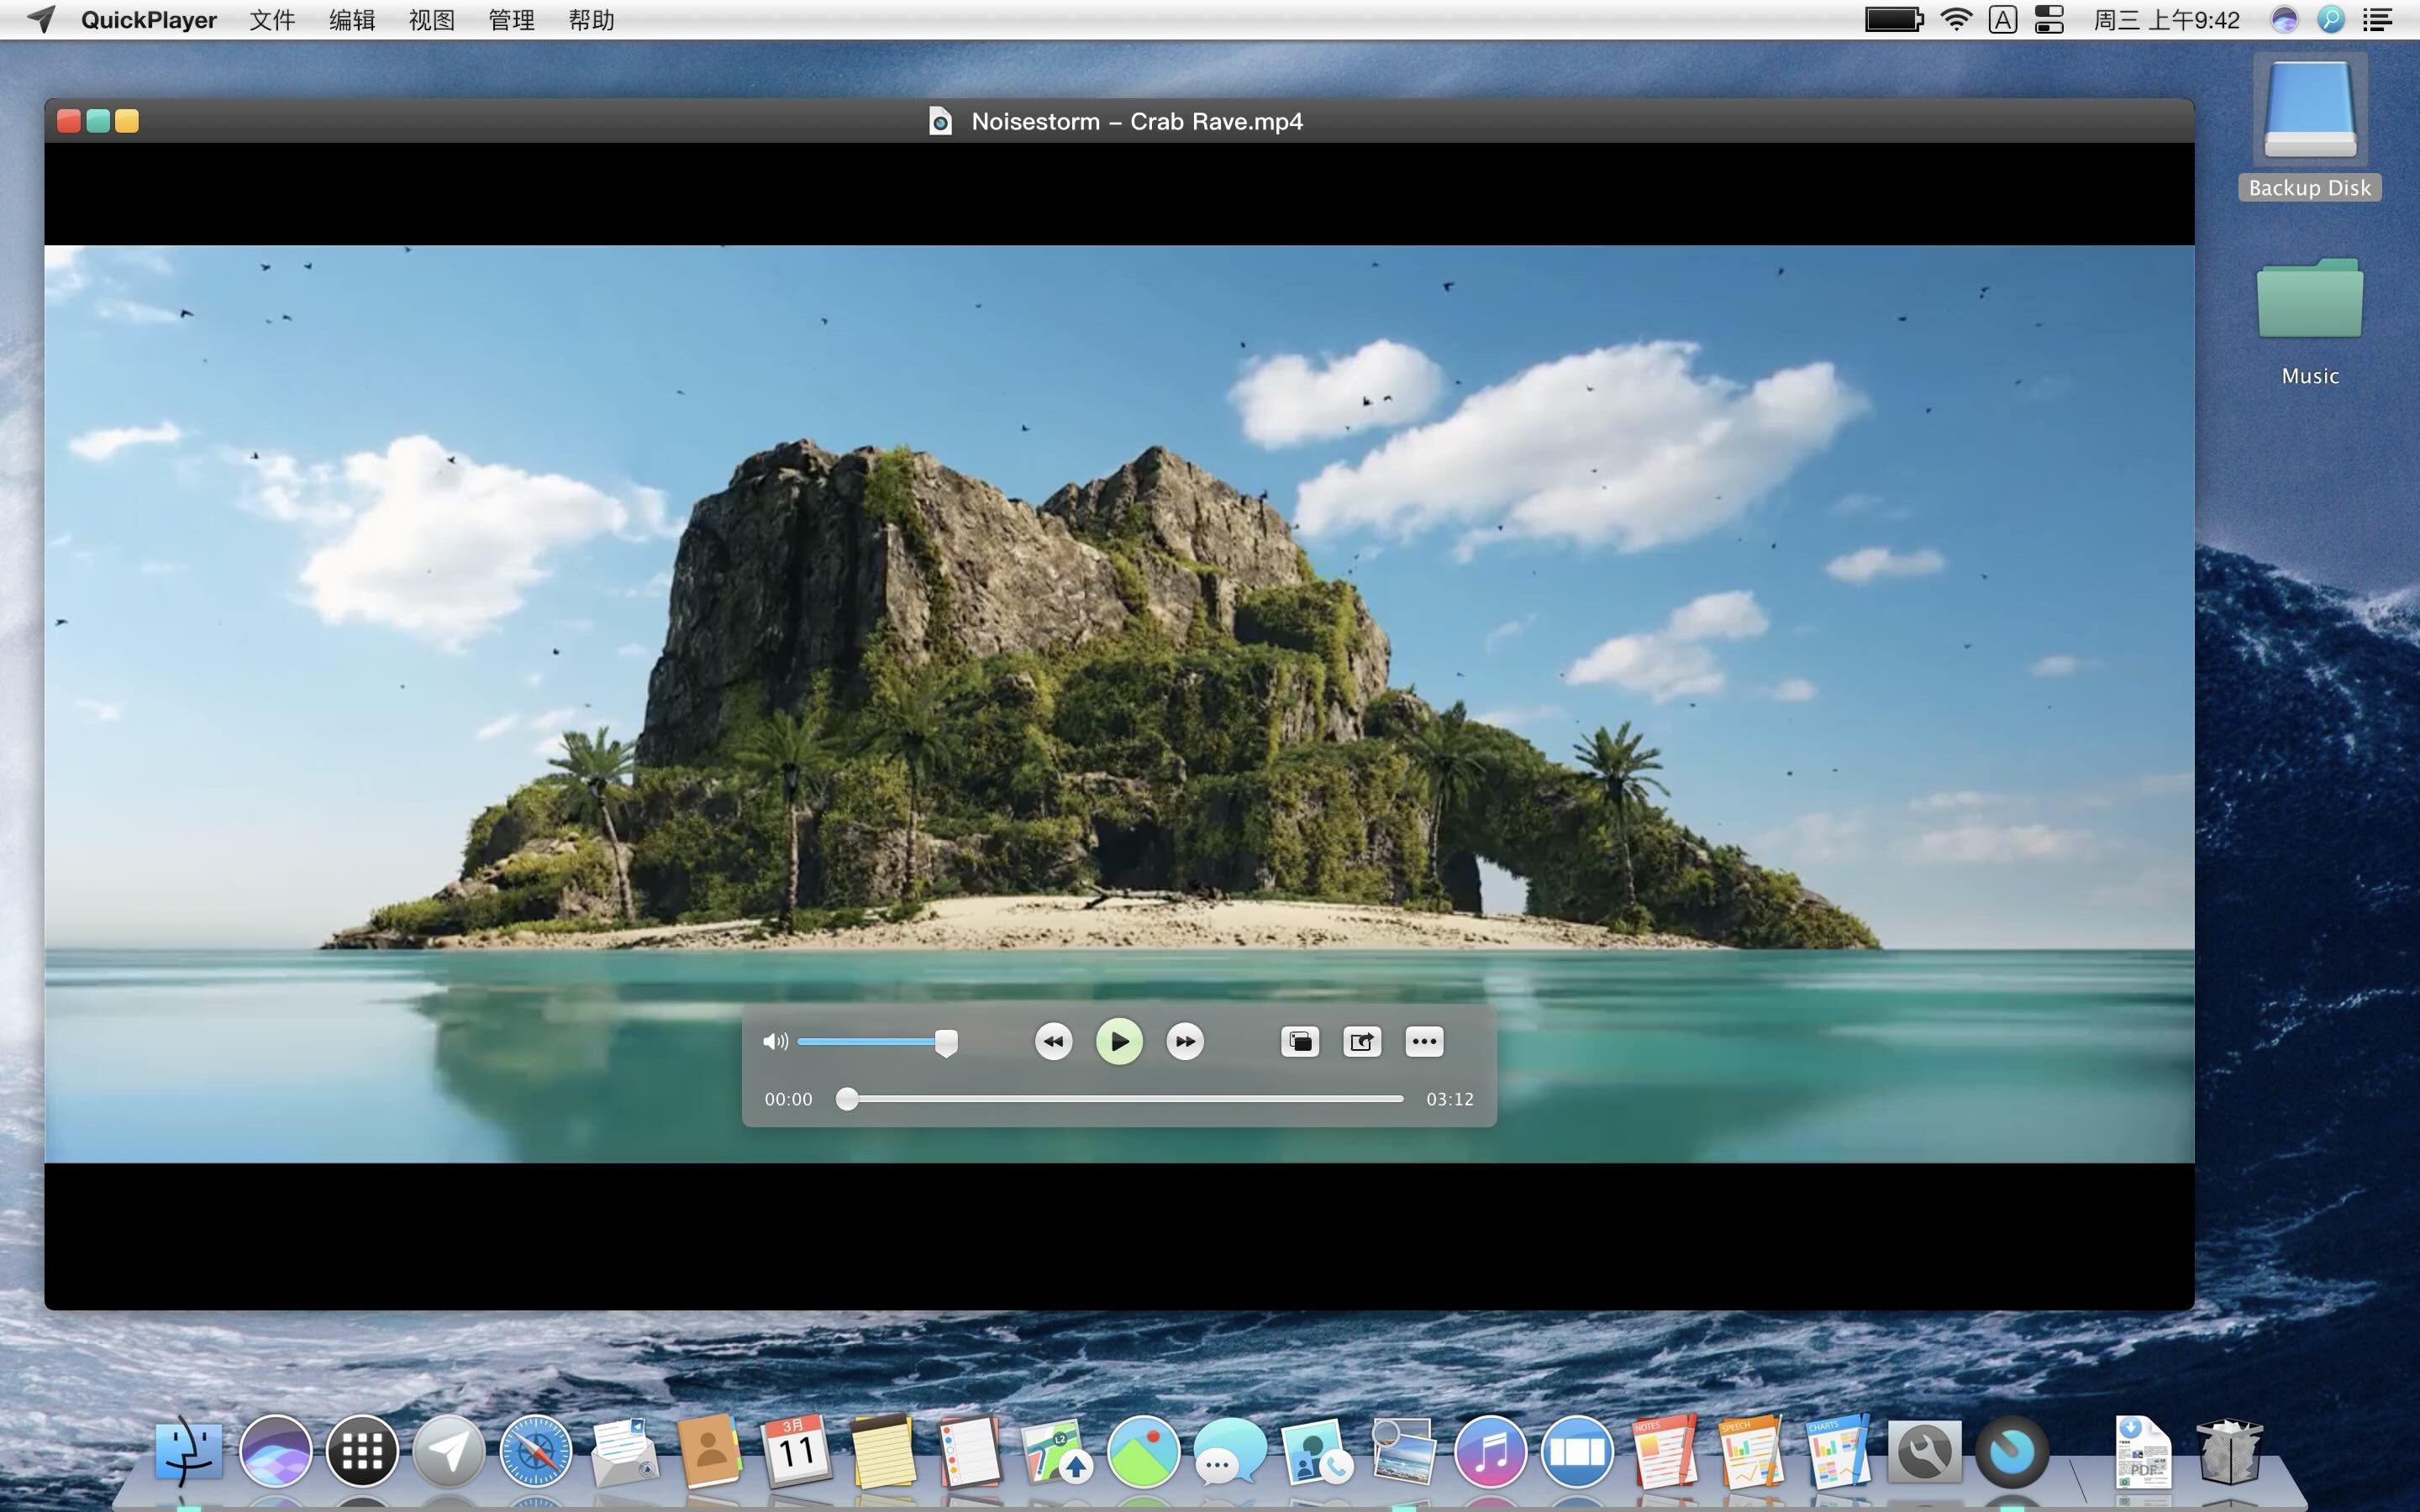The width and height of the screenshot is (2420, 1512).
Task: Open Safari from the Dock
Action: (x=535, y=1451)
